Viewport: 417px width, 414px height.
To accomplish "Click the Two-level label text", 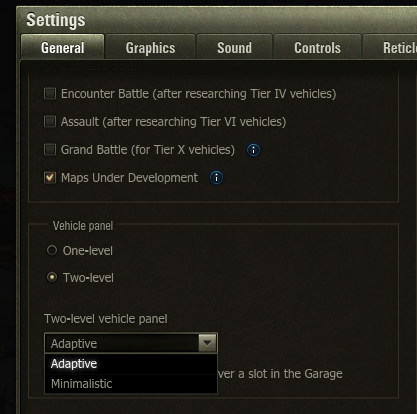I will tap(88, 278).
